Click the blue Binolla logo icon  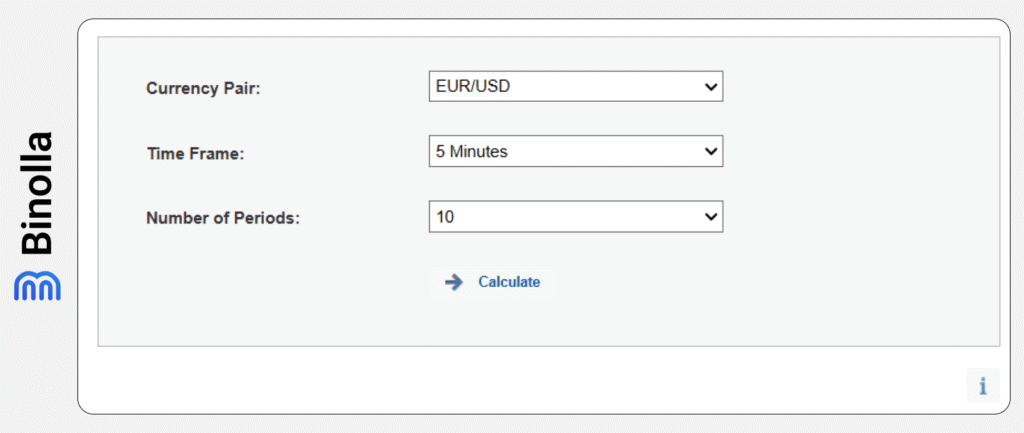coord(37,284)
